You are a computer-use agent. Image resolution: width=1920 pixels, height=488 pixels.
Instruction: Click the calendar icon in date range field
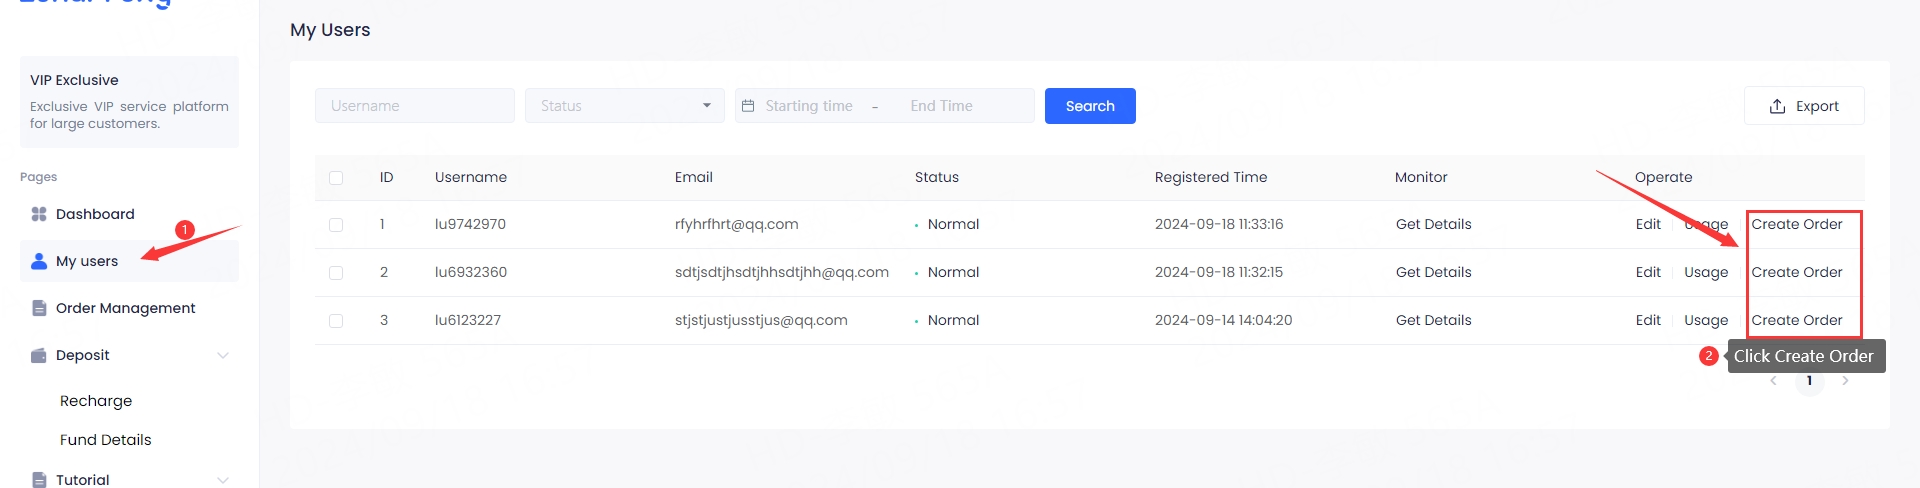[748, 106]
